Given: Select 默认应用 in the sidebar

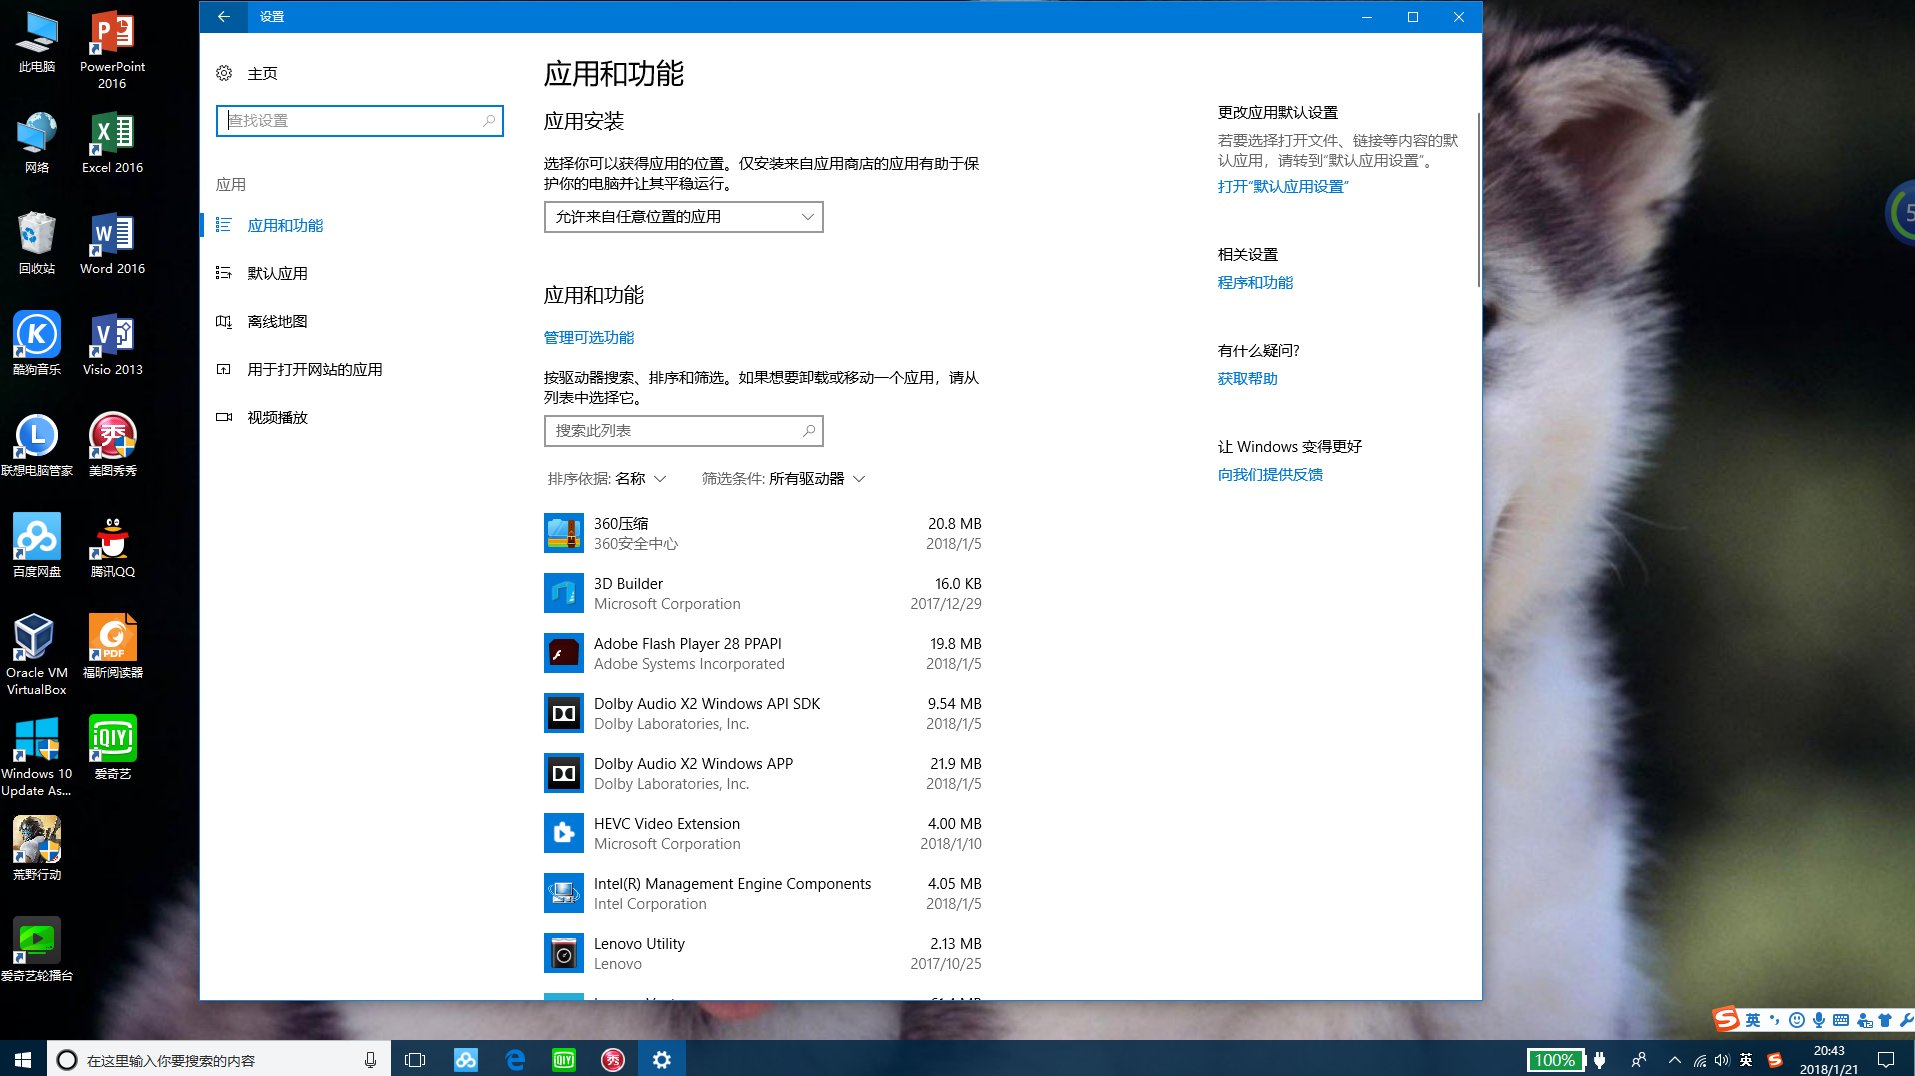Looking at the screenshot, I should 277,272.
